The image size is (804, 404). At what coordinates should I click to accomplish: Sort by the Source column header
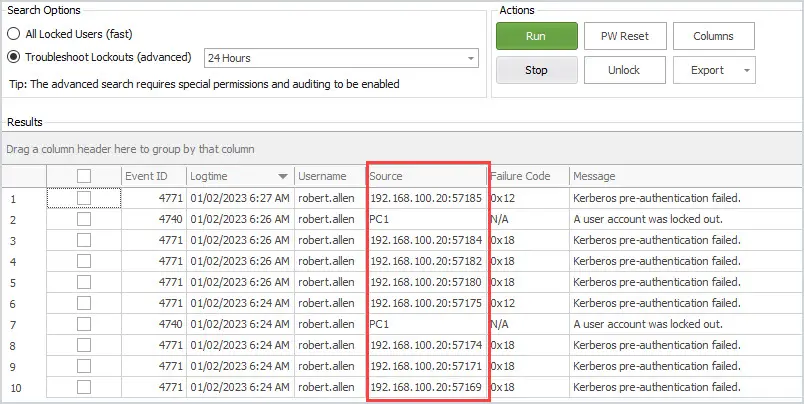(x=427, y=176)
